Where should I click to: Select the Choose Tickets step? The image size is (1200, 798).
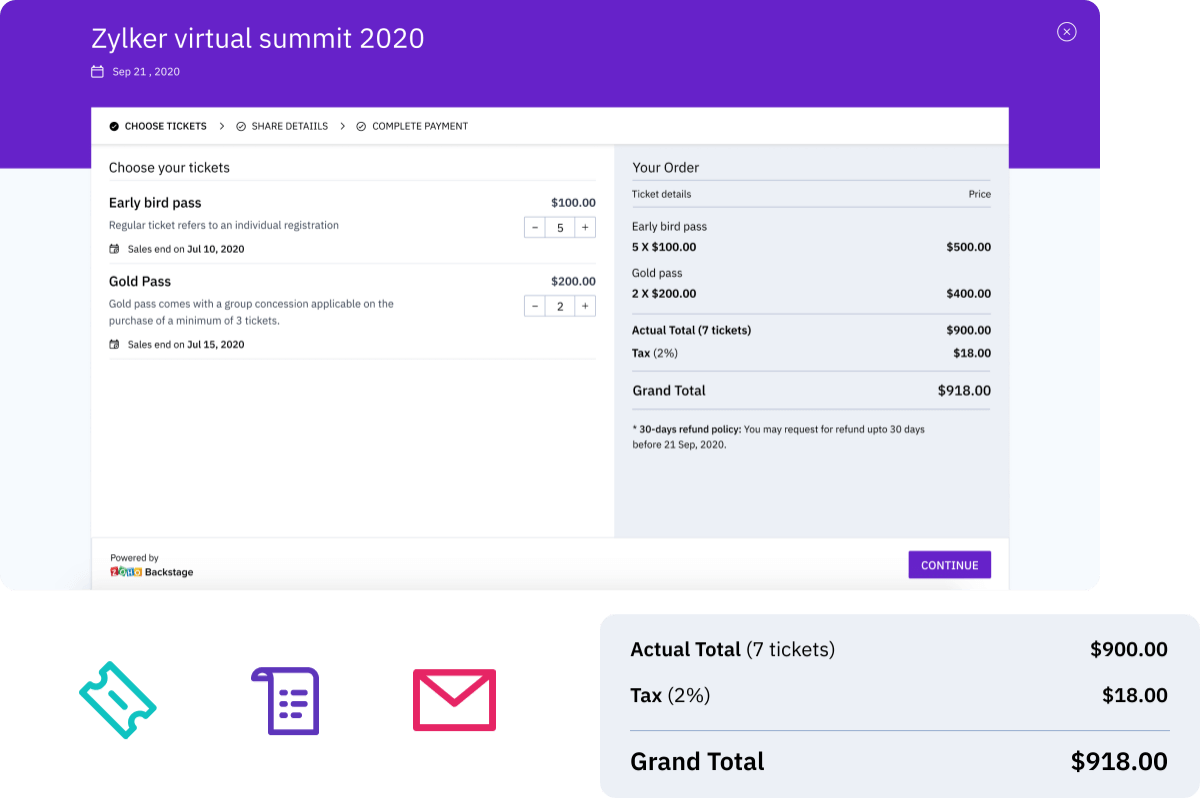click(157, 127)
